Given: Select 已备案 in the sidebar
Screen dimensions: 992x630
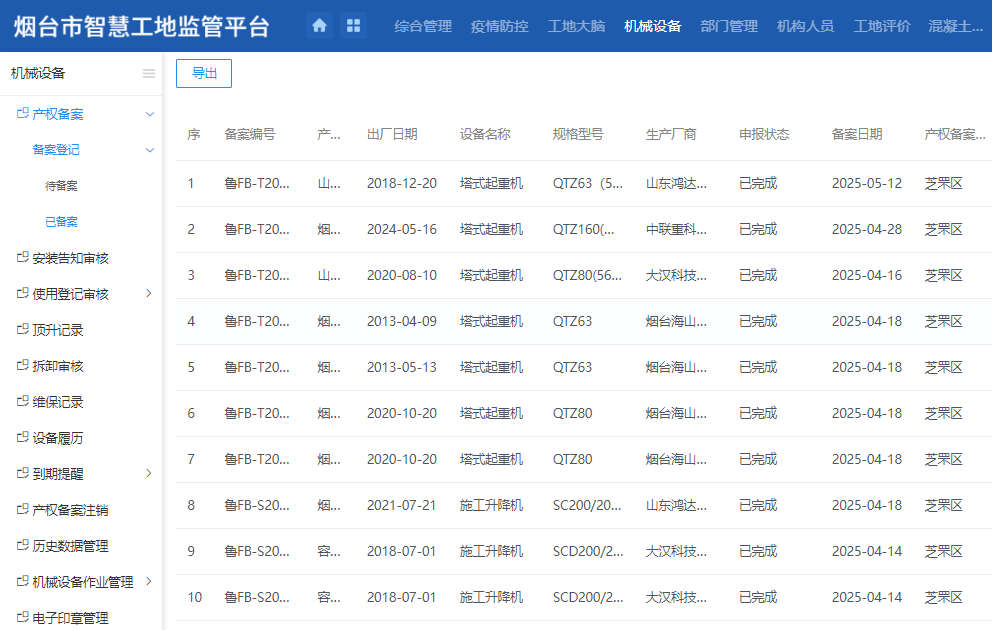Looking at the screenshot, I should (61, 222).
